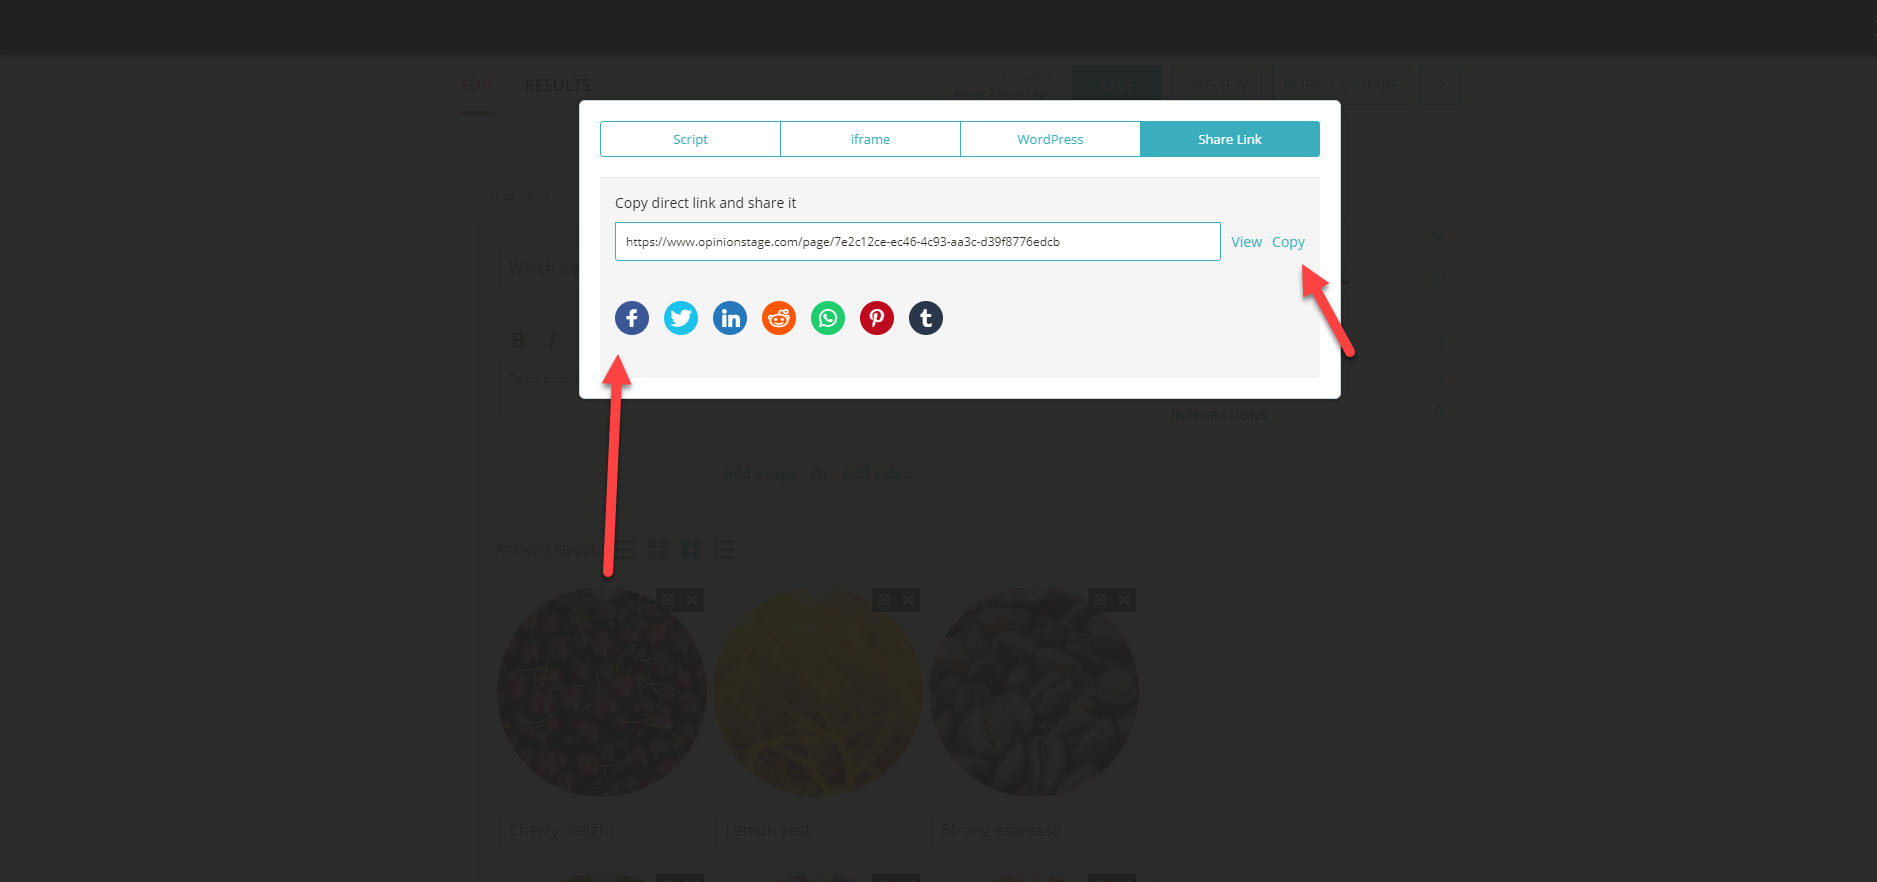This screenshot has width=1877, height=882.
Task: Share through the WhatsApp icon
Action: point(828,318)
